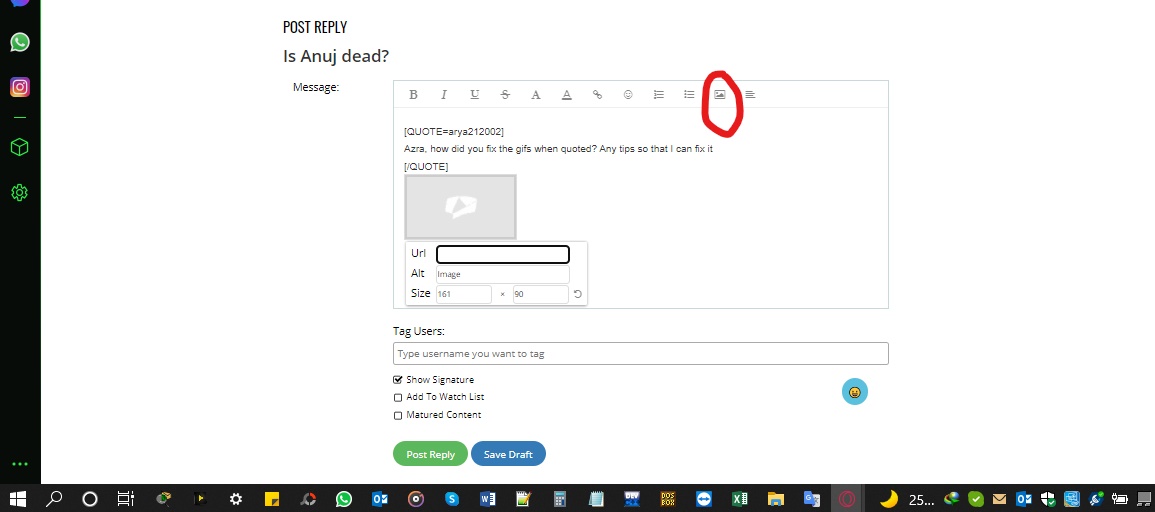Click the image width field showing 161
The image size is (1155, 512).
point(463,294)
